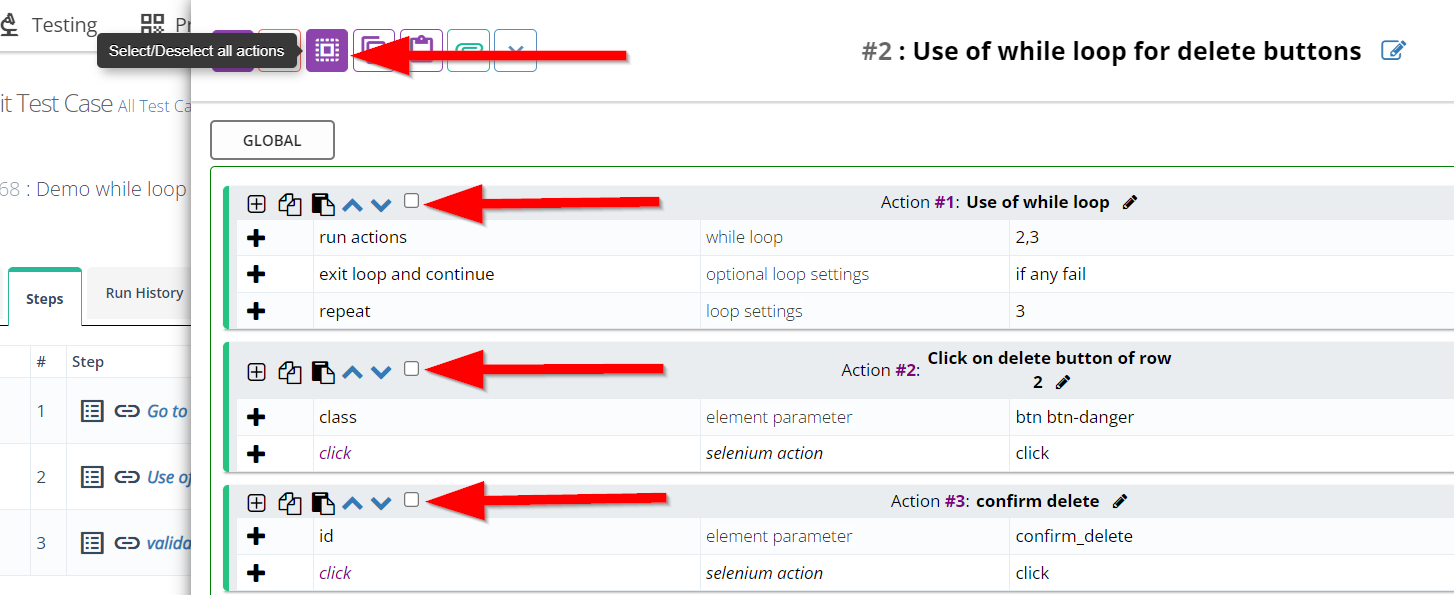1454x595 pixels.
Task: Click the plus icon on the 'repeat' row
Action: tap(256, 311)
